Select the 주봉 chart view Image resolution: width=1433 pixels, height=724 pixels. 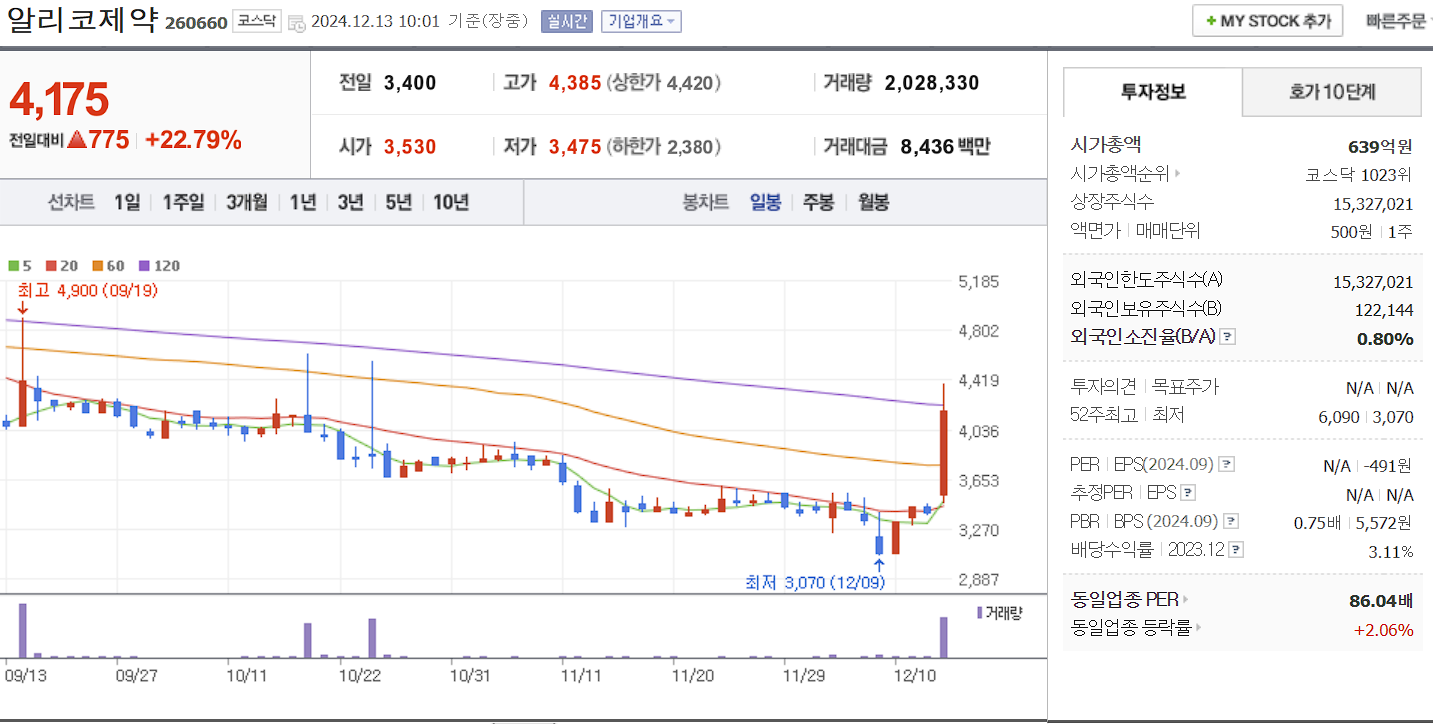818,202
